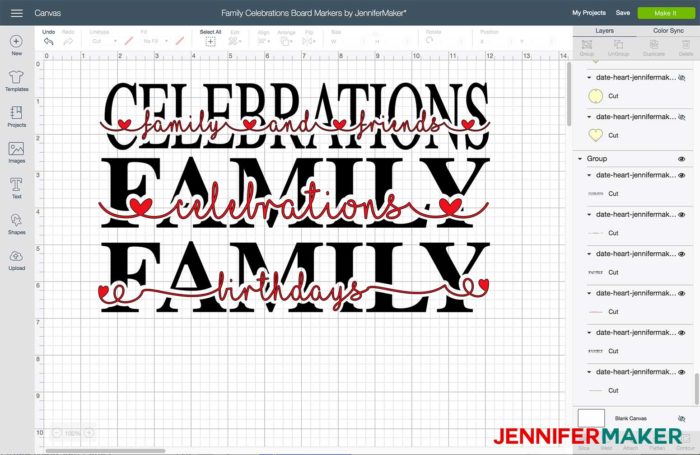Click the Size width input field

click(350, 42)
